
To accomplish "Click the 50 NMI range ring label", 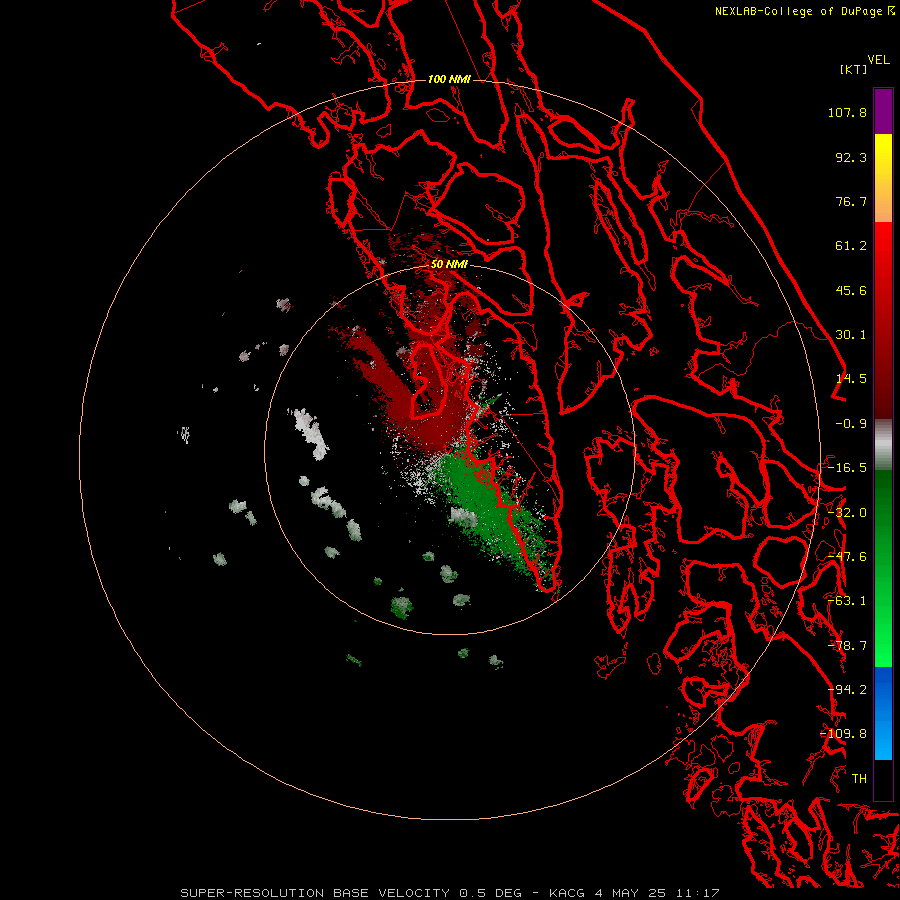I will 449,264.
